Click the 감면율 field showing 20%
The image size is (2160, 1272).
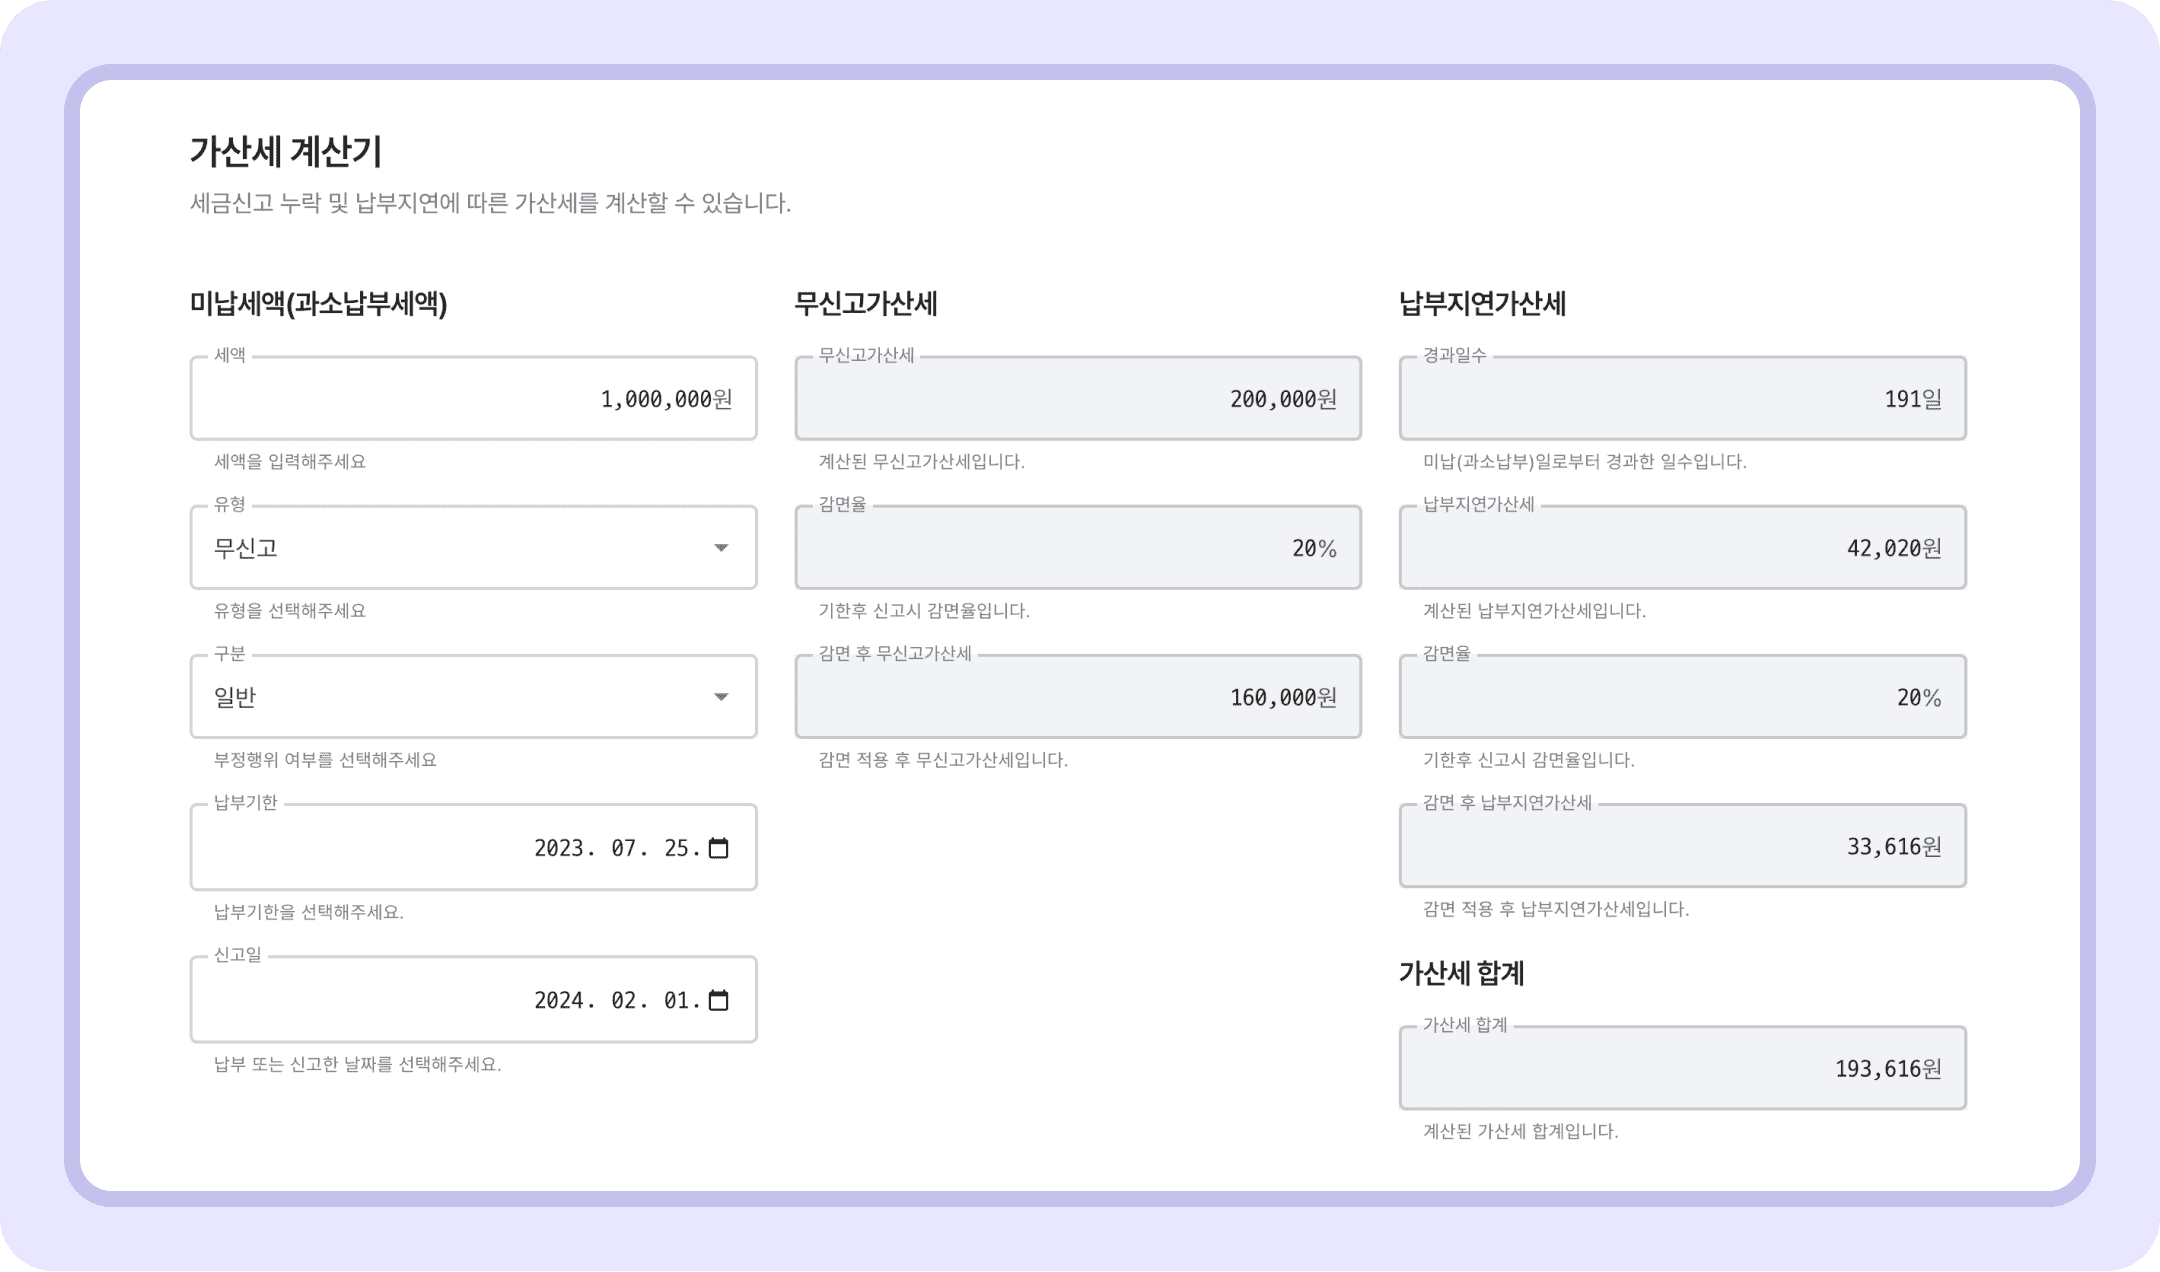1075,548
